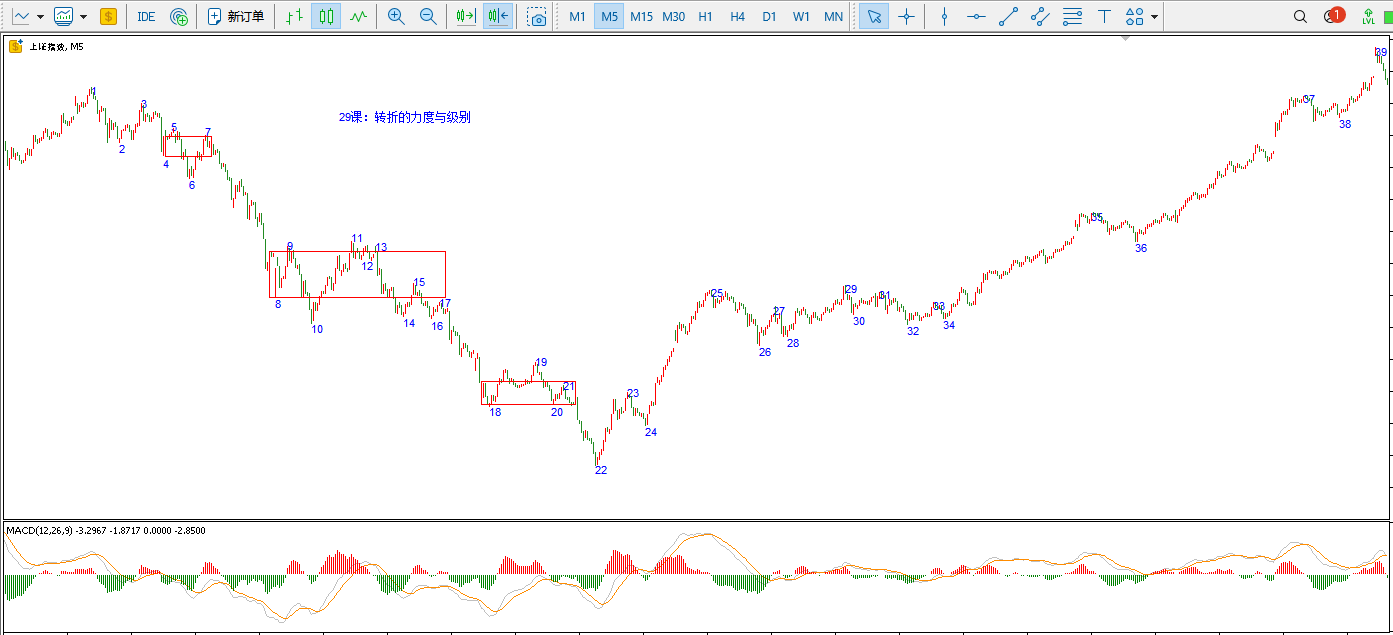Open the search magnifier
The image size is (1393, 635).
1300,16
